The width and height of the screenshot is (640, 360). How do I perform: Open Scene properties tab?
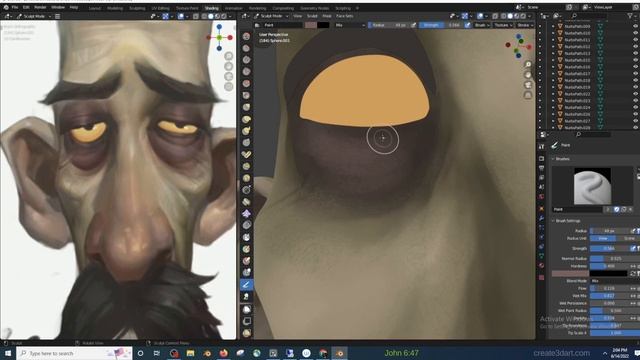pos(542,187)
